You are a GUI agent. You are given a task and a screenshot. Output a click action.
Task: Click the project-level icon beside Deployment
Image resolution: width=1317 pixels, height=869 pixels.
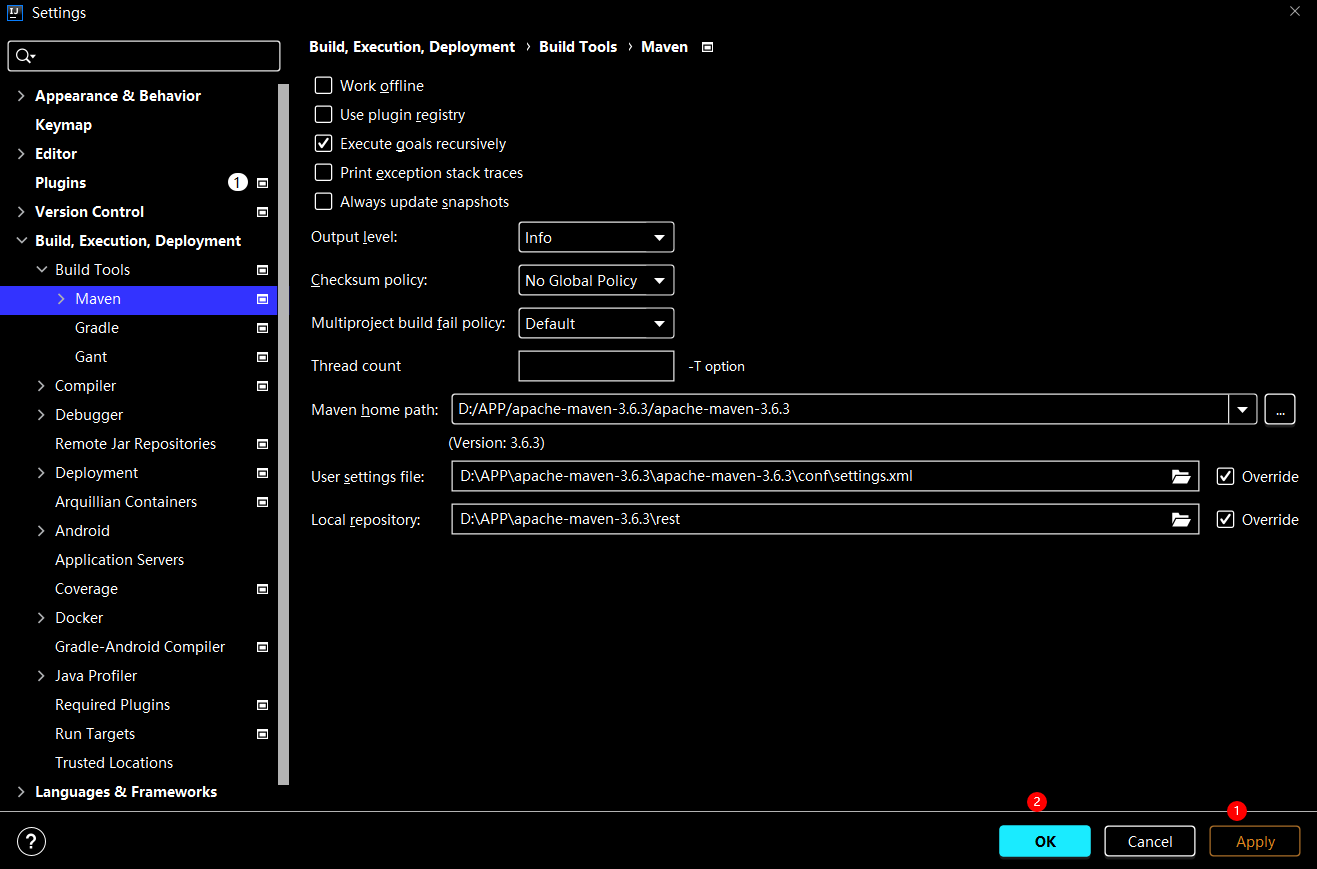[263, 473]
